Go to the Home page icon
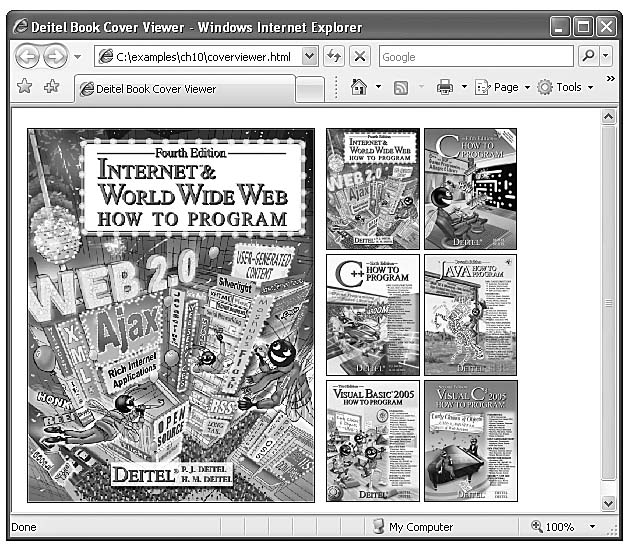This screenshot has width=629, height=552. 359,87
